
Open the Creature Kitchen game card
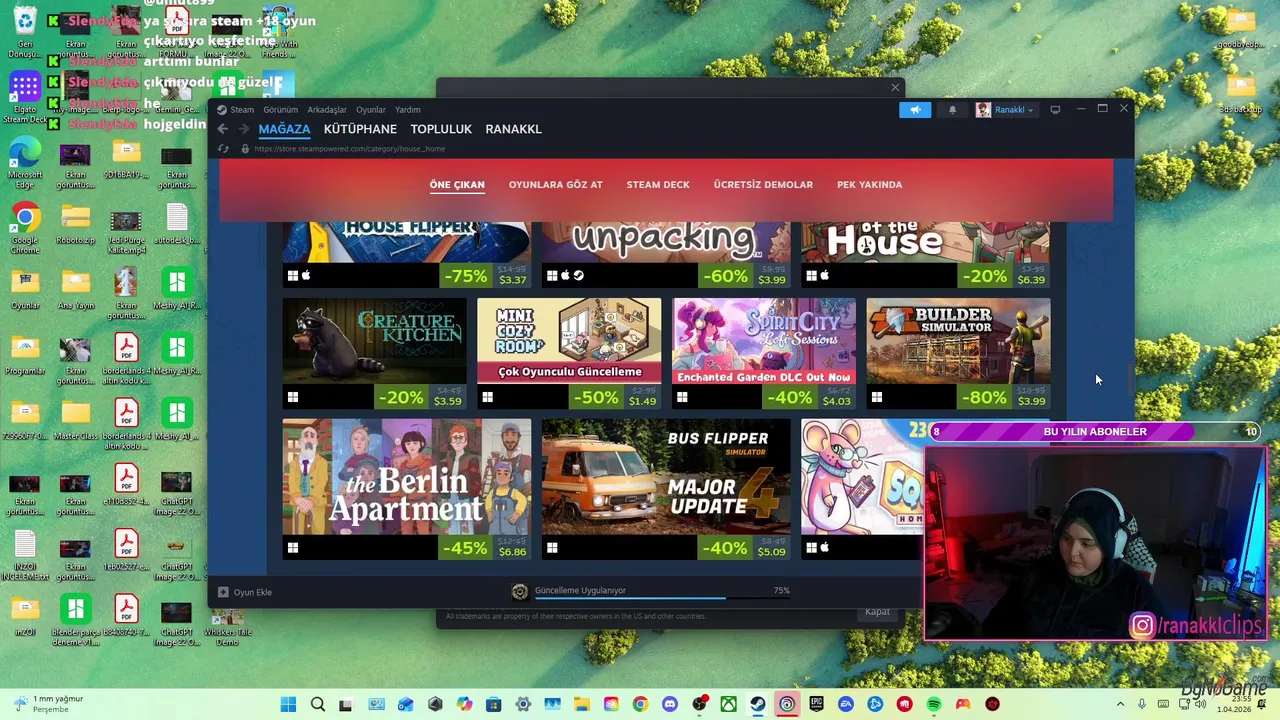coord(374,353)
